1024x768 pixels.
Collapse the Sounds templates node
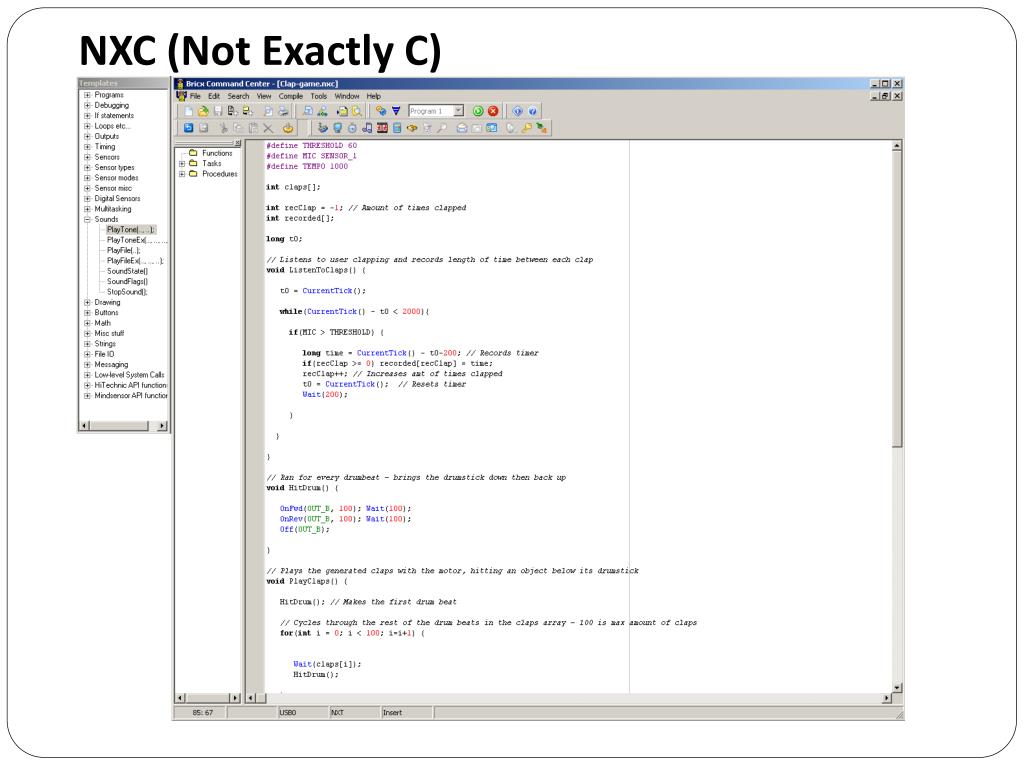click(x=88, y=219)
